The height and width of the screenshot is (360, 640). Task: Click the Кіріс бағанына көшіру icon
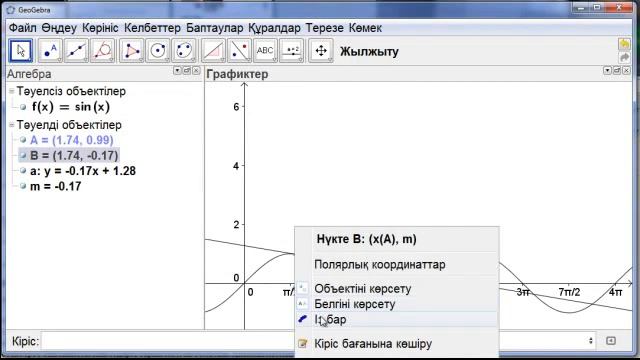pos(302,344)
